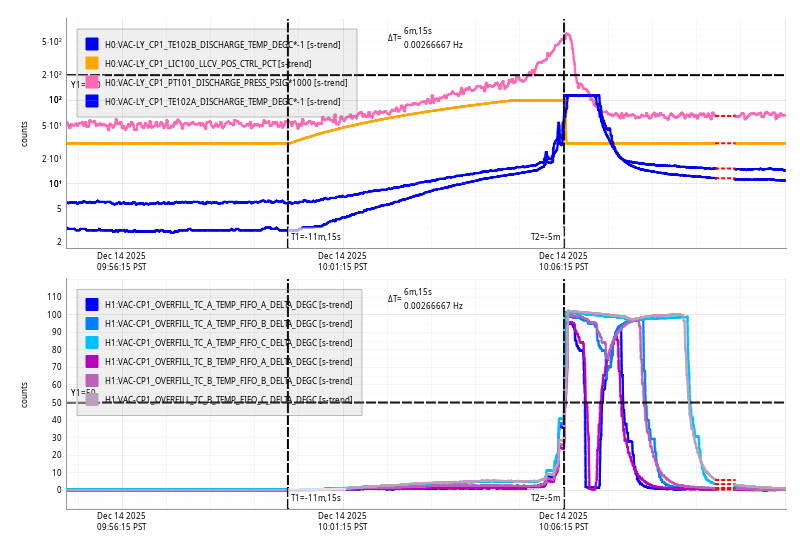Image resolution: width=804 pixels, height=551 pixels.
Task: Click the LIC100_LLCV_POS_CTRL_PCT legend label
Action: point(208,63)
